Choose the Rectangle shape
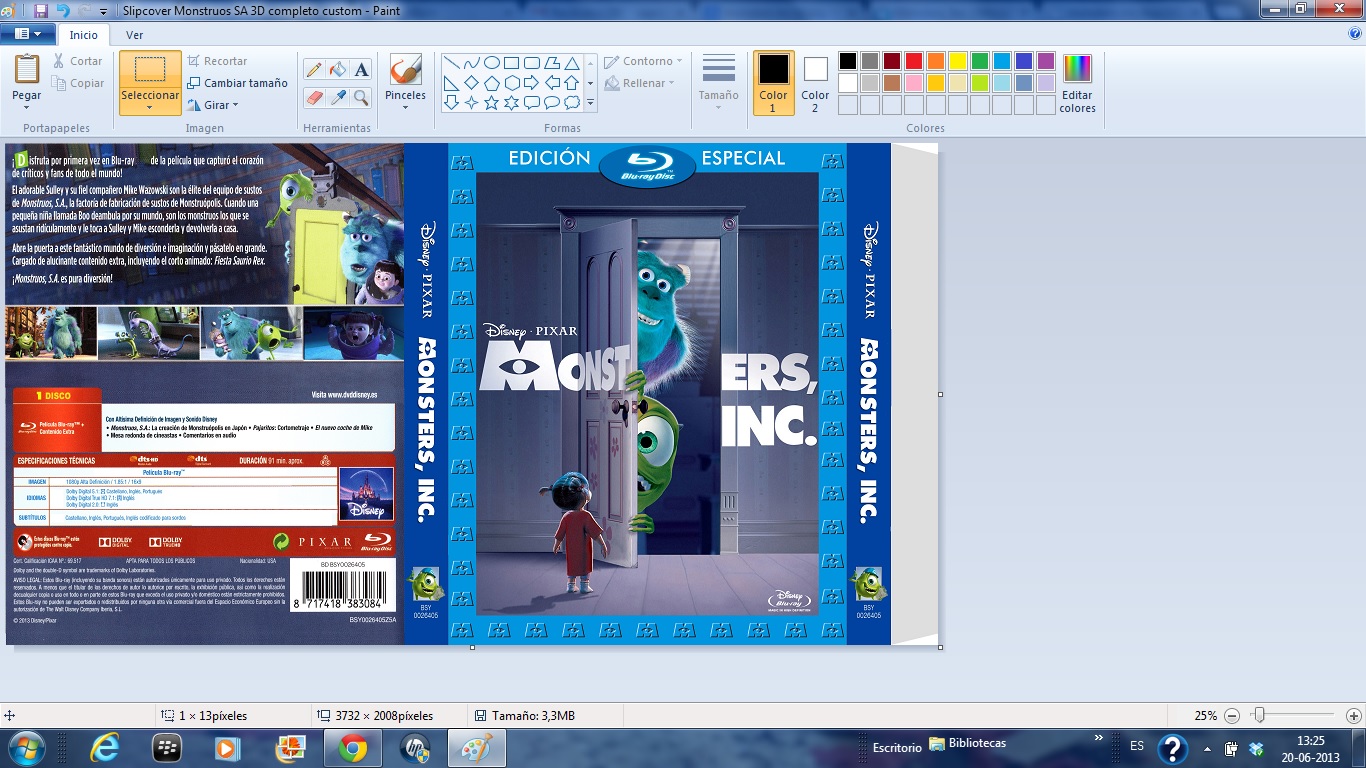The height and width of the screenshot is (768, 1366). (x=511, y=63)
